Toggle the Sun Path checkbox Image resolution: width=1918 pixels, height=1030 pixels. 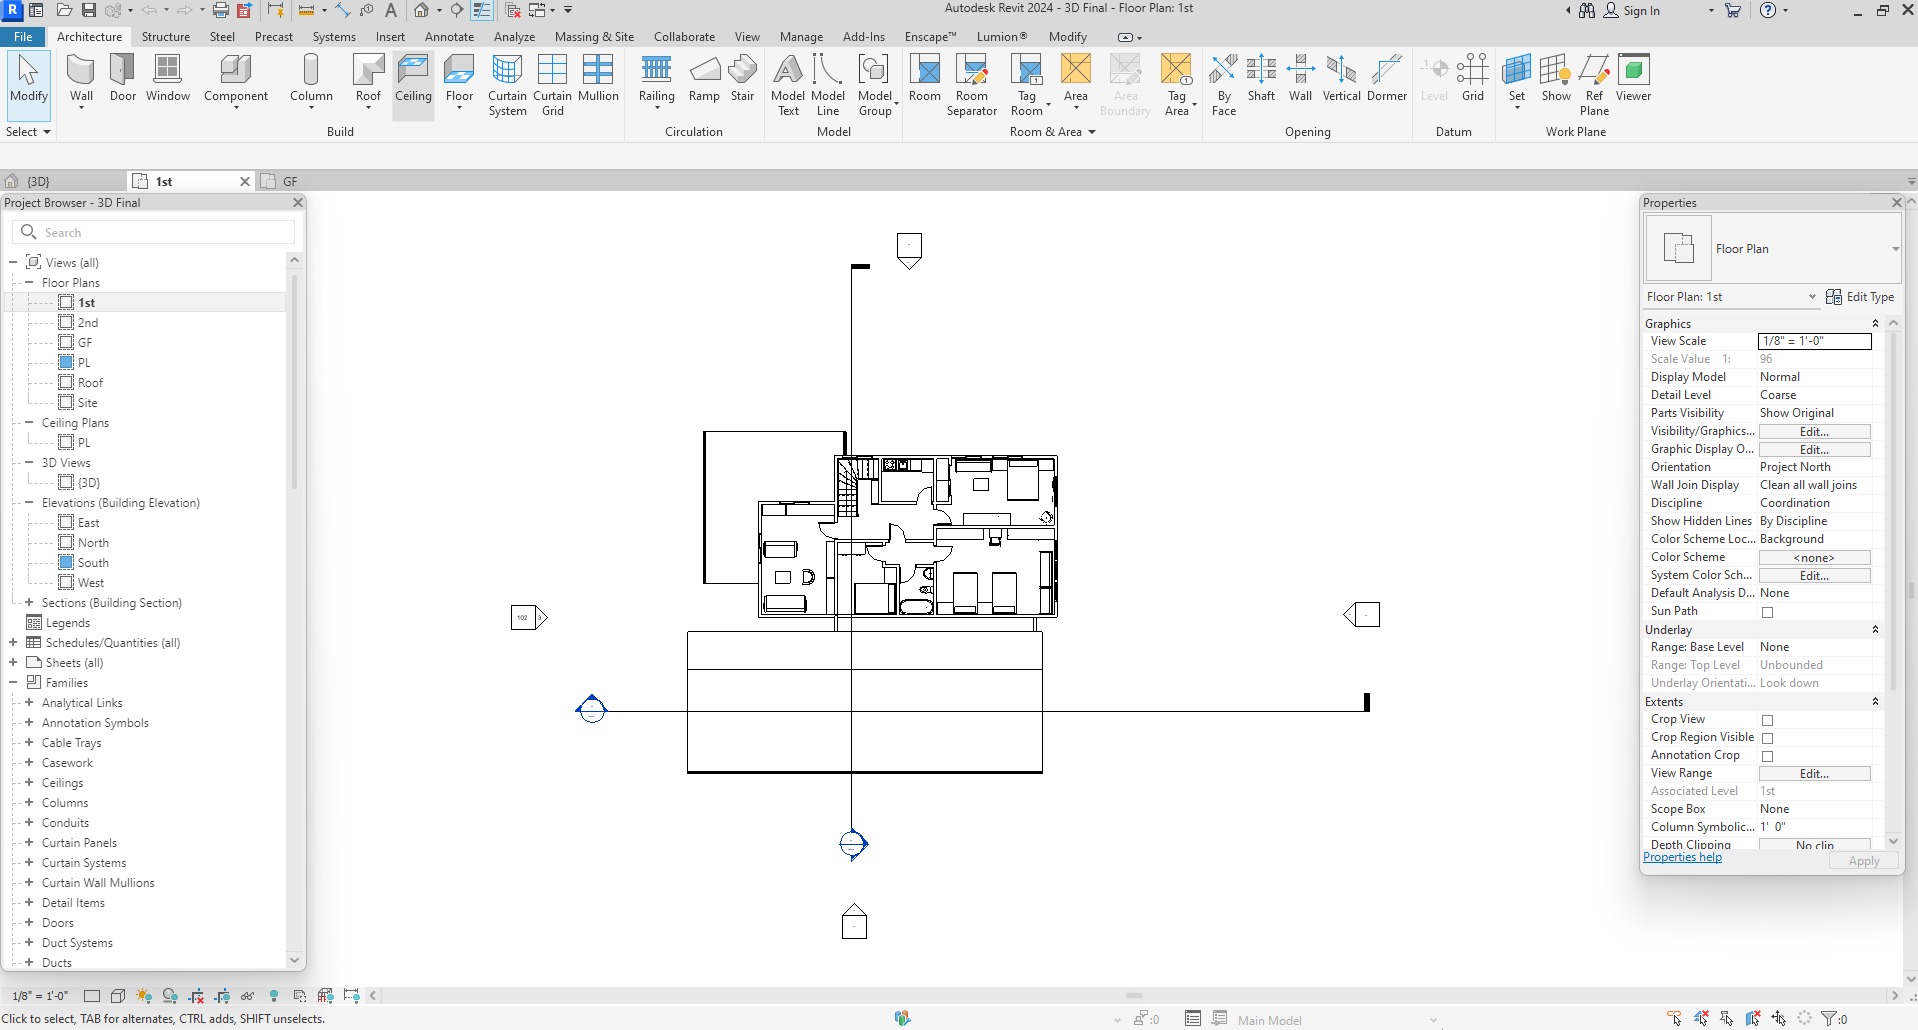[1767, 612]
